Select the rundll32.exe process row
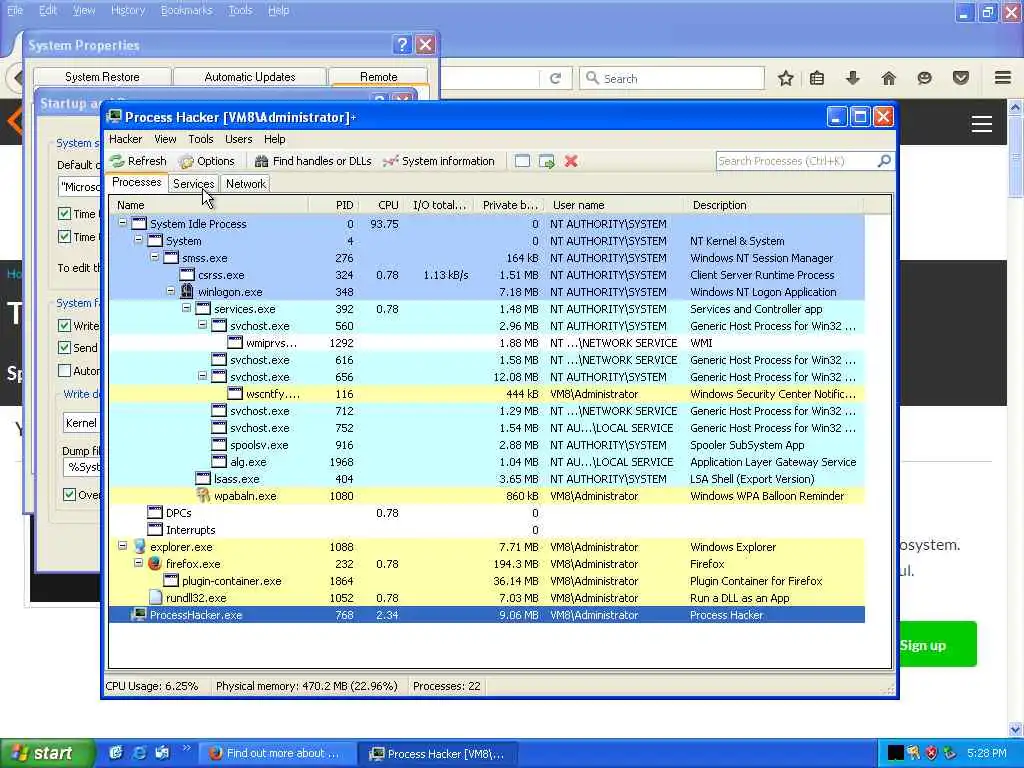This screenshot has height=768, width=1024. [487, 598]
